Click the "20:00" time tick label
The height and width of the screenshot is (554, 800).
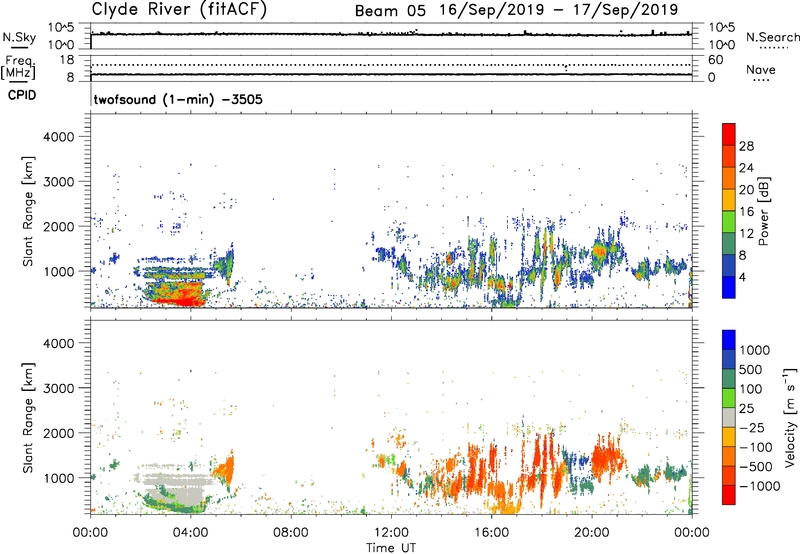[x=591, y=533]
